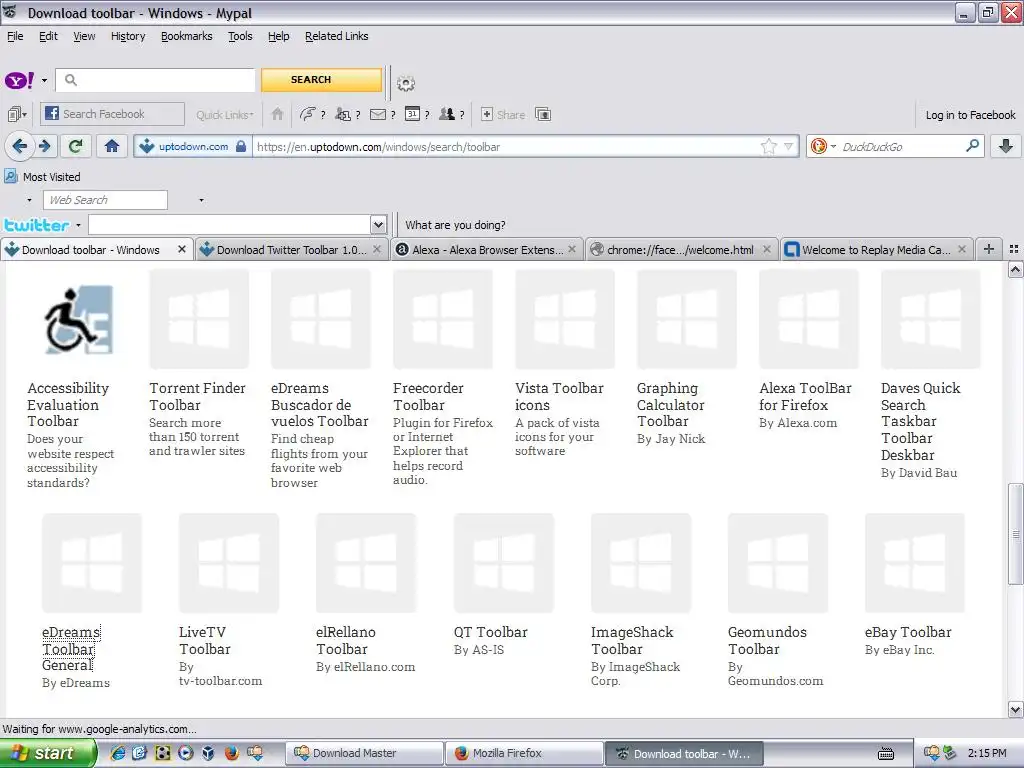Click the Windows start button

pyautogui.click(x=48, y=753)
